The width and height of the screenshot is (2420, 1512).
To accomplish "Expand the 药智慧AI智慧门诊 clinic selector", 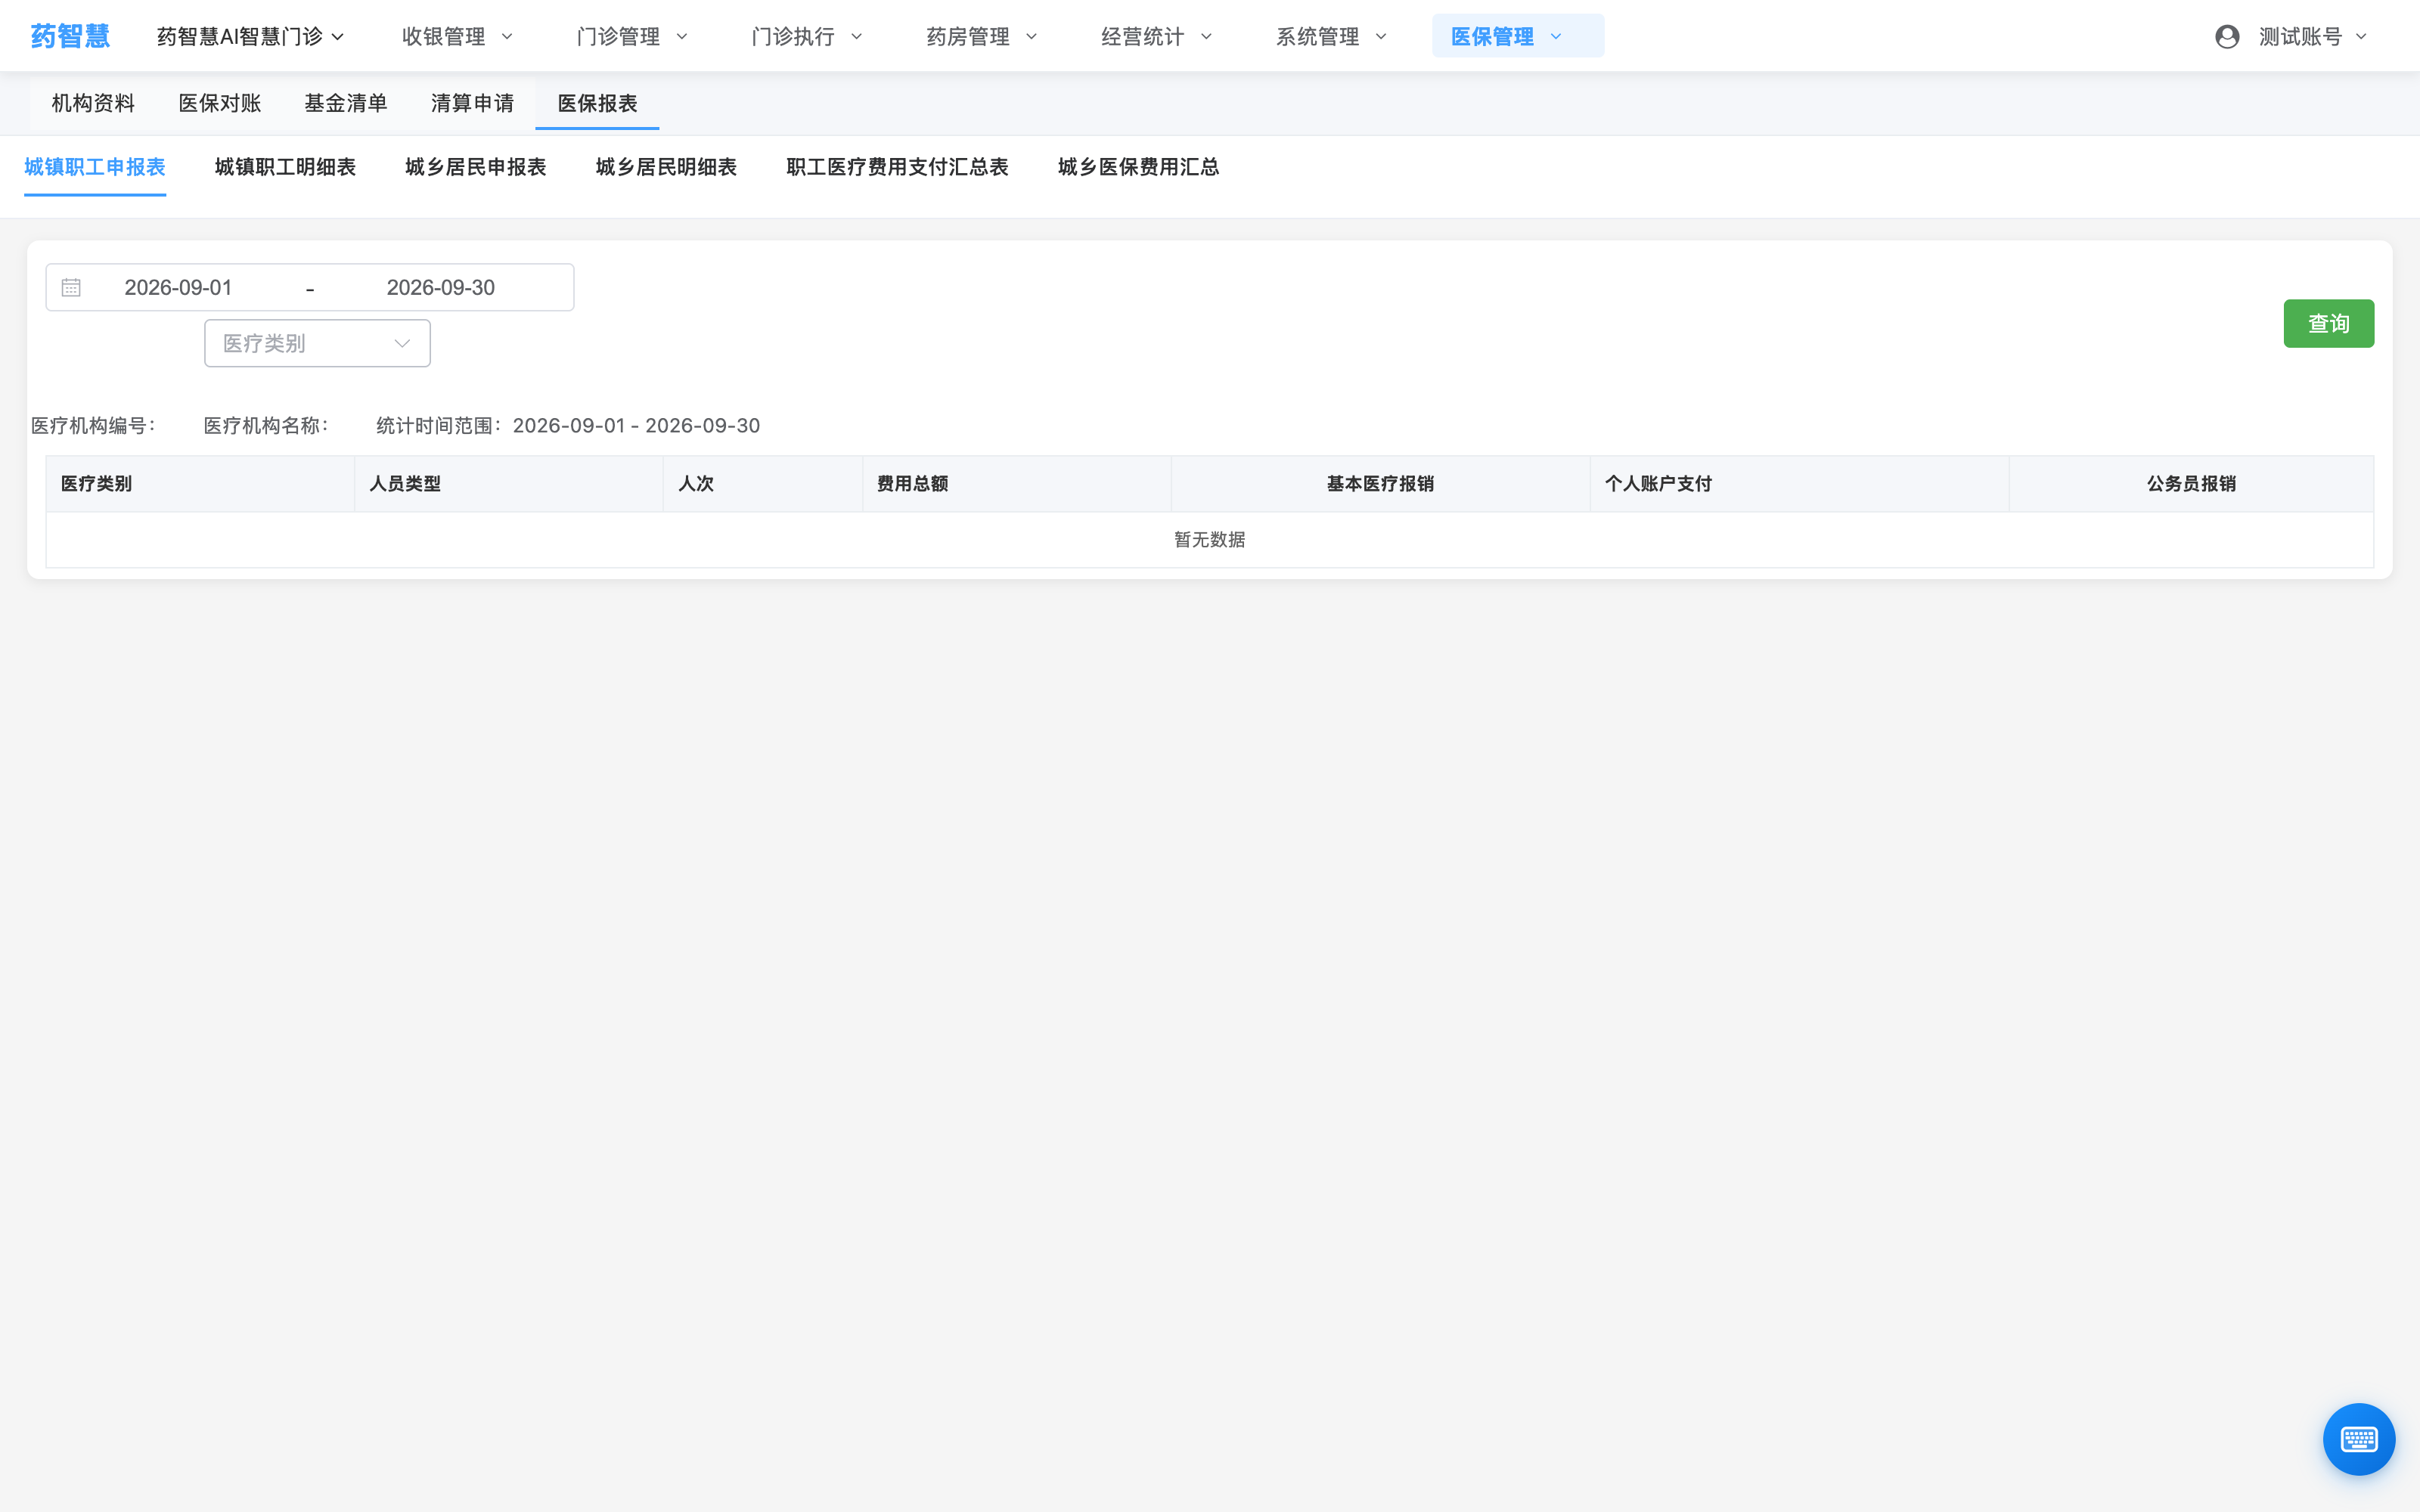I will point(251,37).
